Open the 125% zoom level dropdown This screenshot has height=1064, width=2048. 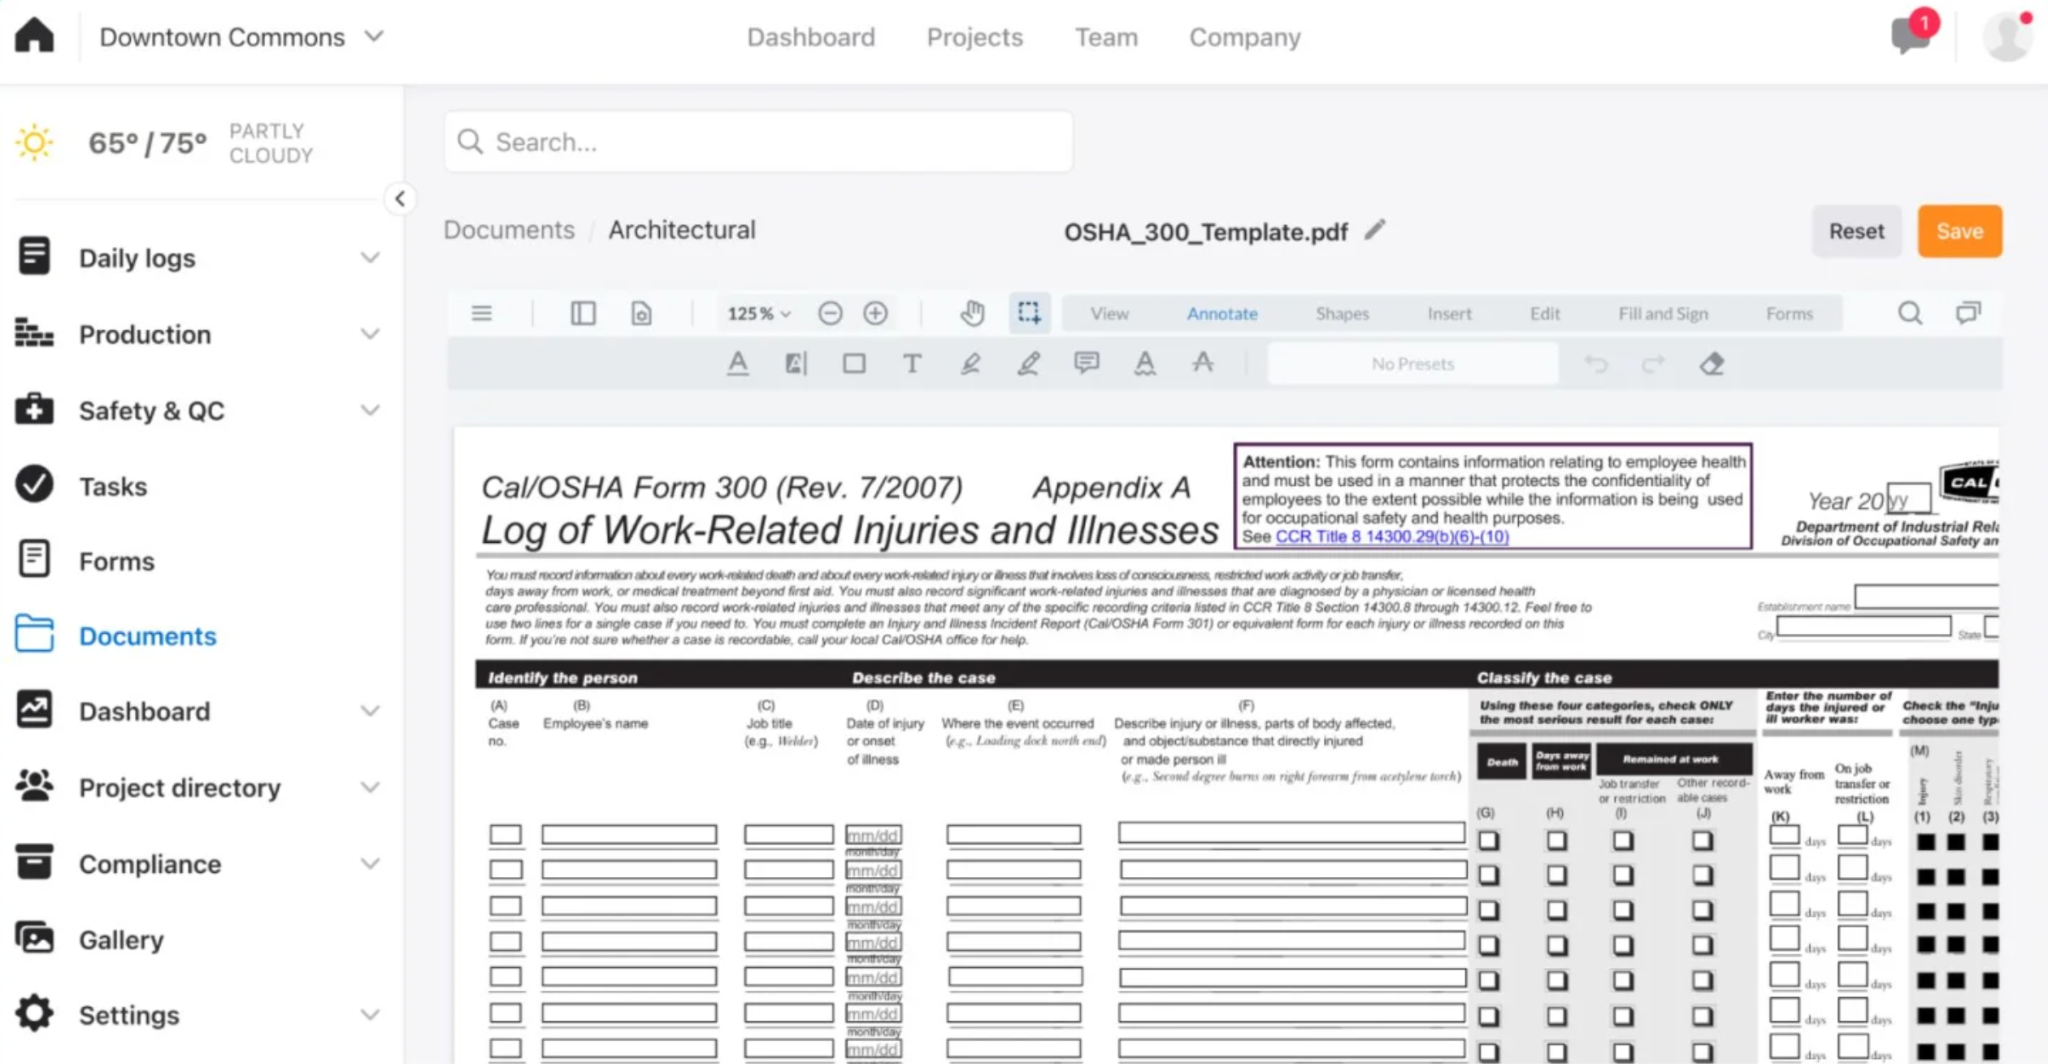759,313
